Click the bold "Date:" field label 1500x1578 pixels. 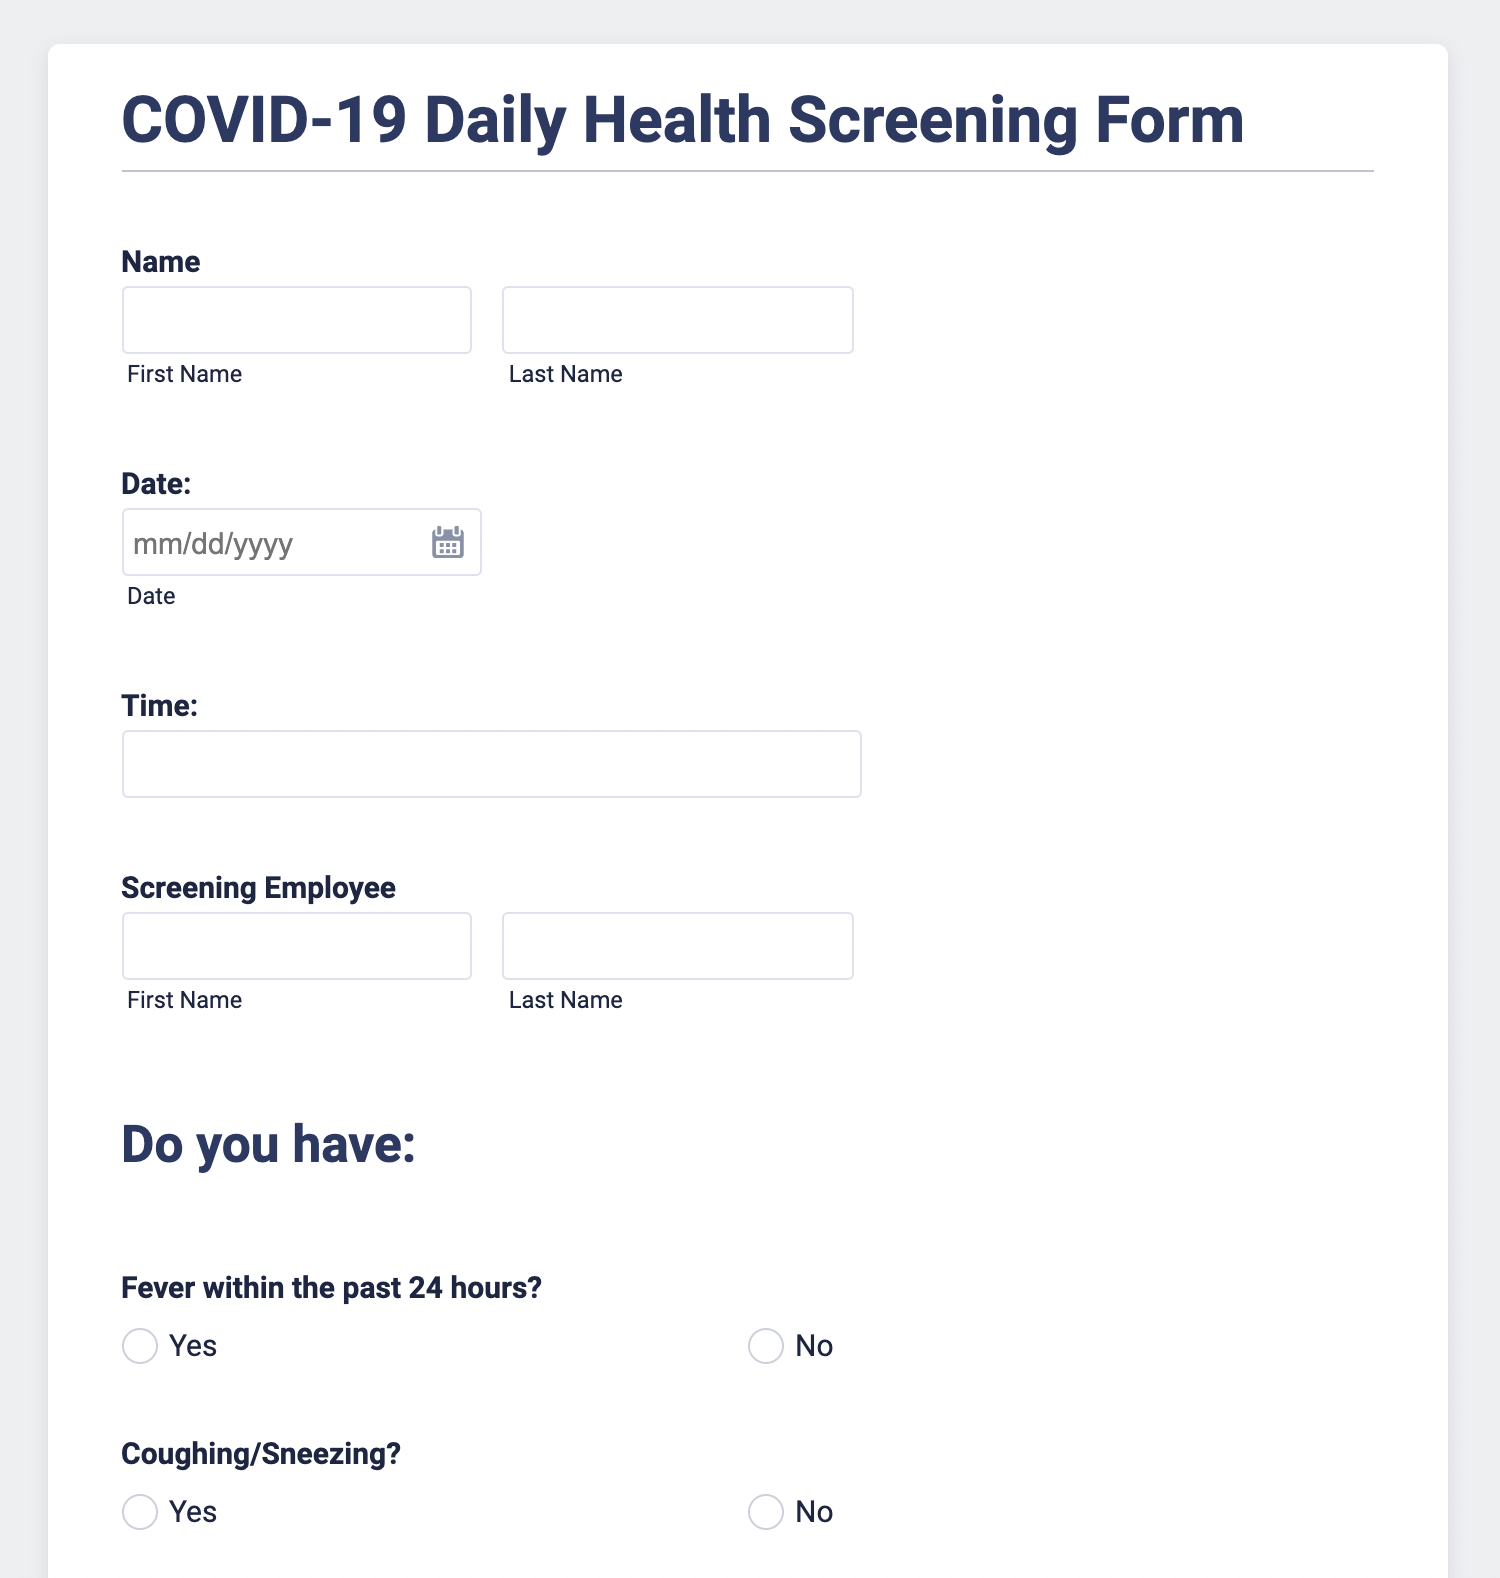156,484
